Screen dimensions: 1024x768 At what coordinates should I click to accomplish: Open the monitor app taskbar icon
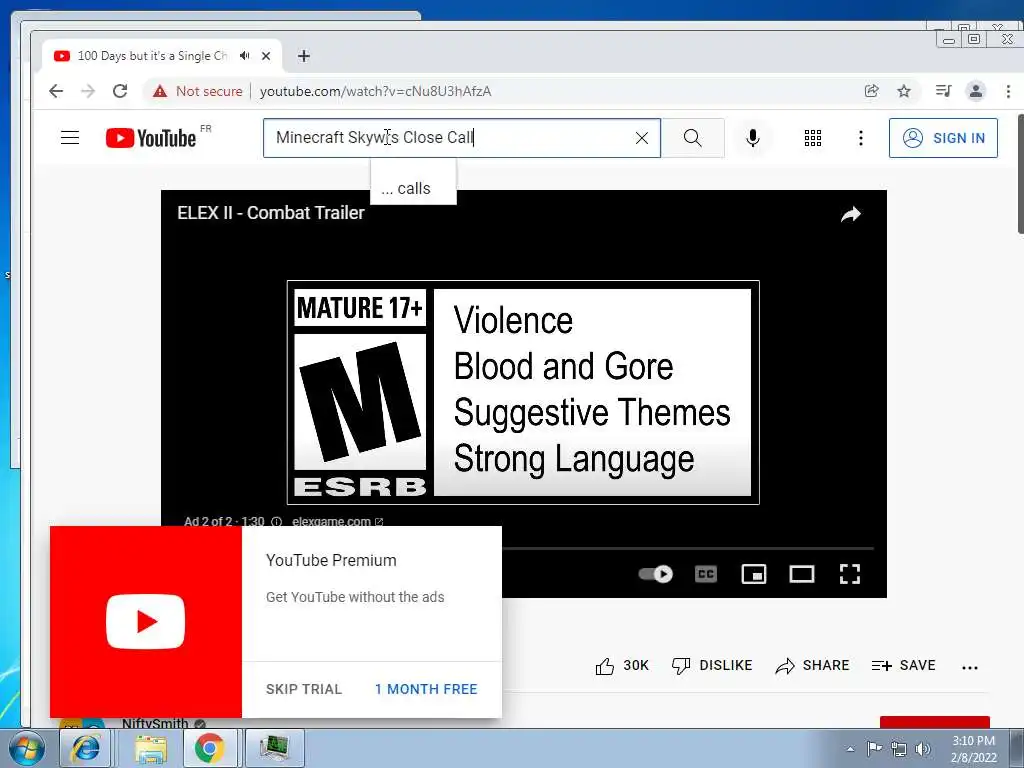(x=274, y=748)
